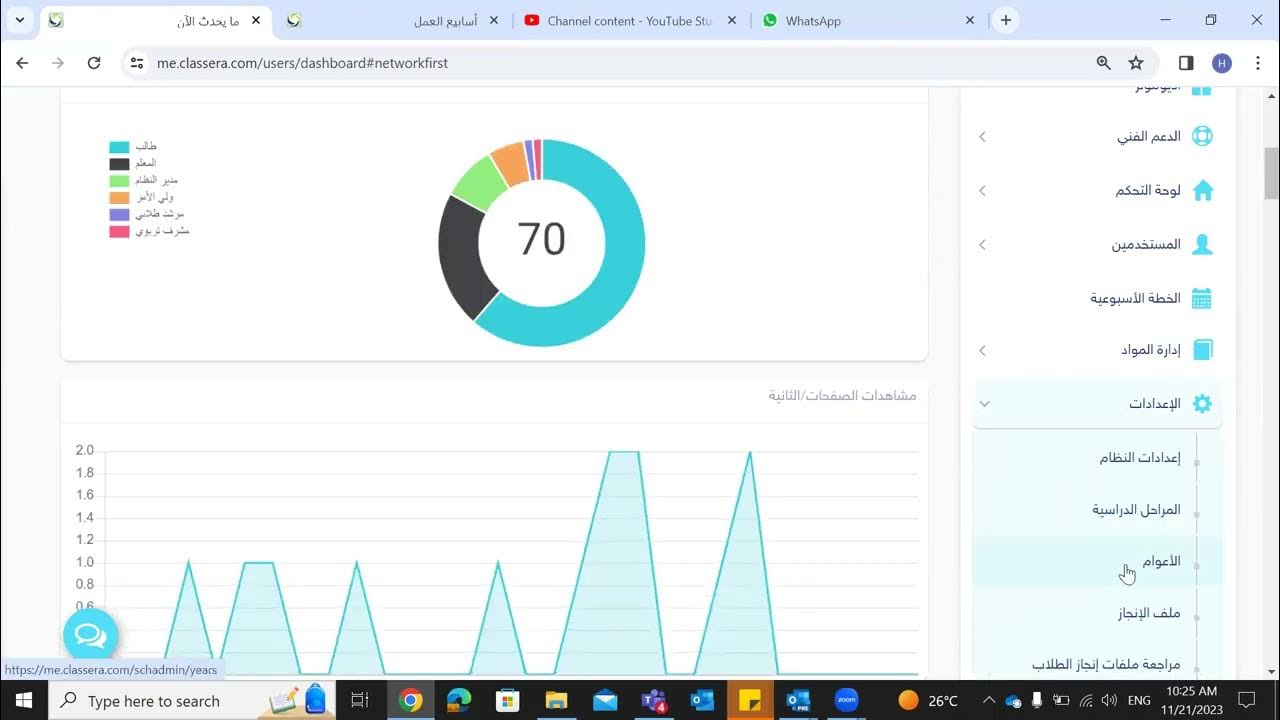Bookmark this page with the star icon

click(1136, 63)
